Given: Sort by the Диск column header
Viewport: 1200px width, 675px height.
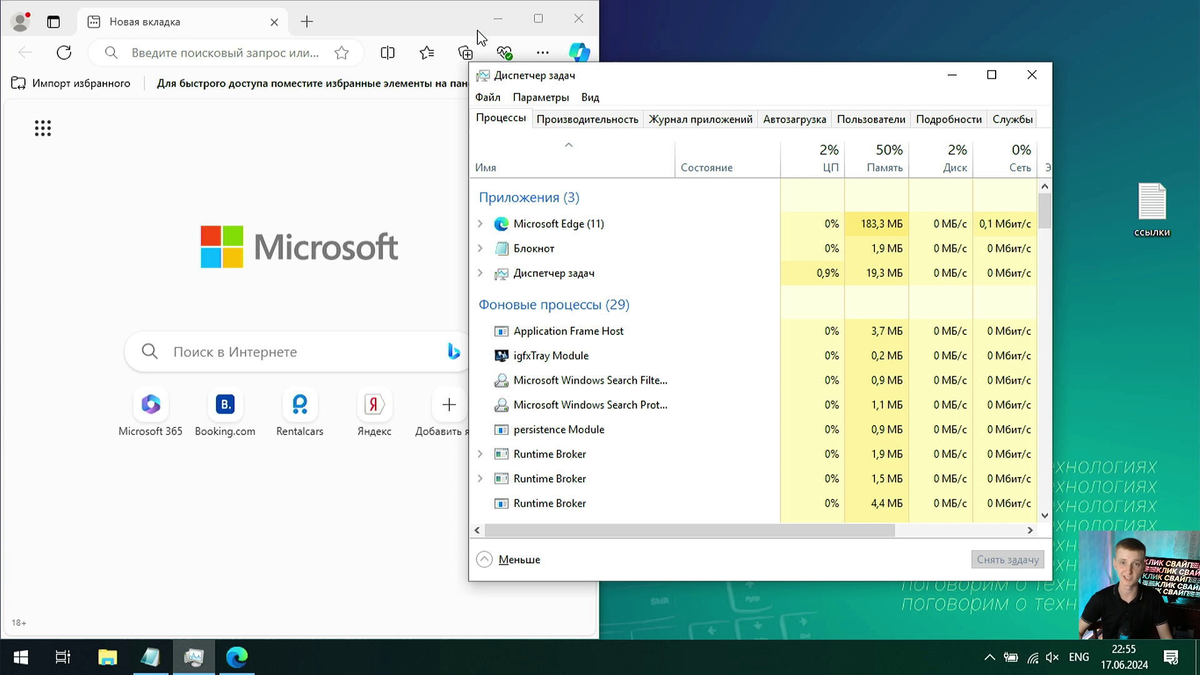Looking at the screenshot, I should 941,158.
